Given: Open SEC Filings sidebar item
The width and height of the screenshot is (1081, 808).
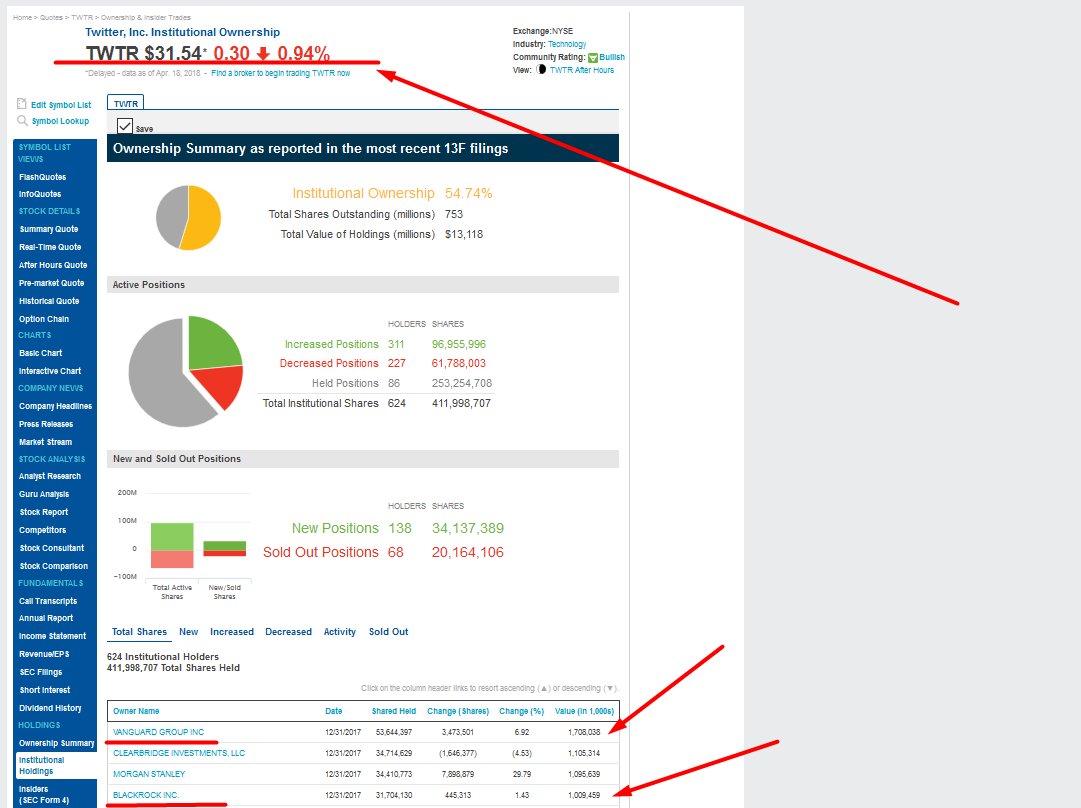Looking at the screenshot, I should [41, 672].
